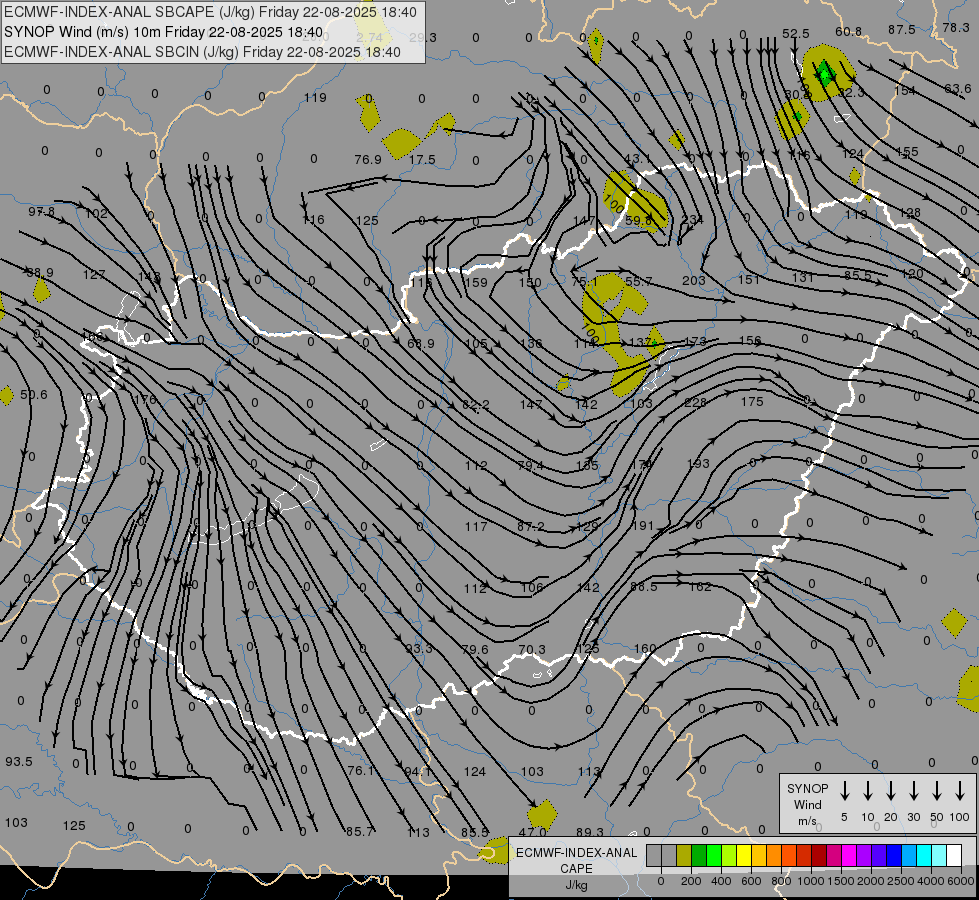Screen dimensions: 979x900
Task: Click the map value 78.3
Action: point(956,27)
